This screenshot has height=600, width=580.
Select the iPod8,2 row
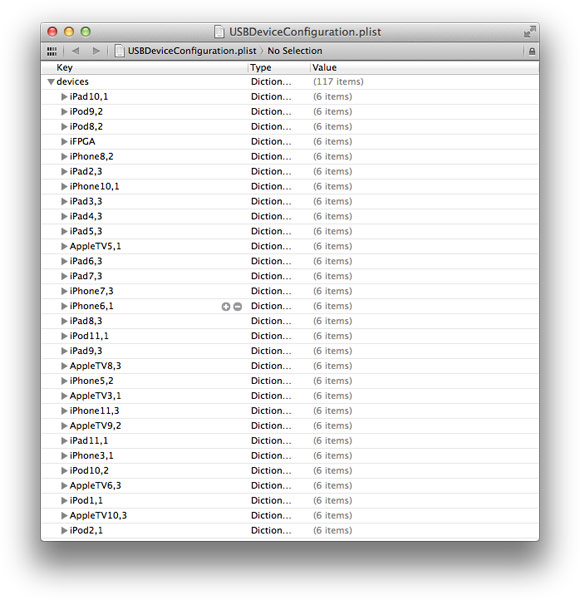click(290, 127)
